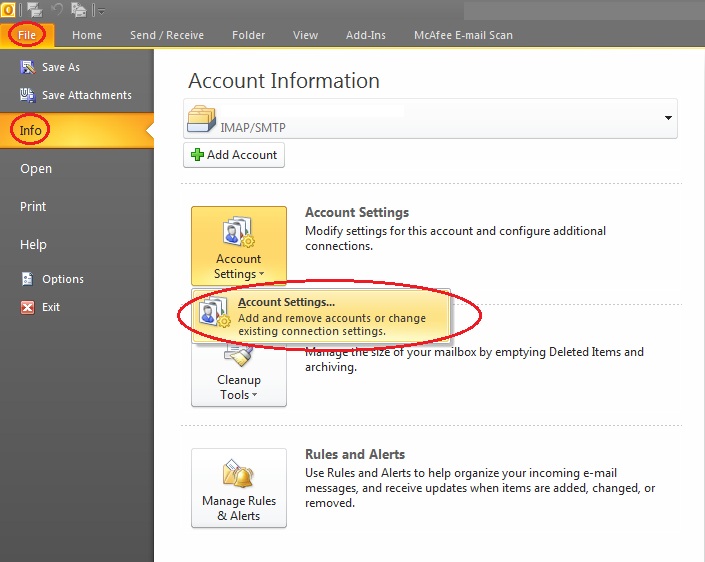Click the Save Attachments icon

(27, 95)
